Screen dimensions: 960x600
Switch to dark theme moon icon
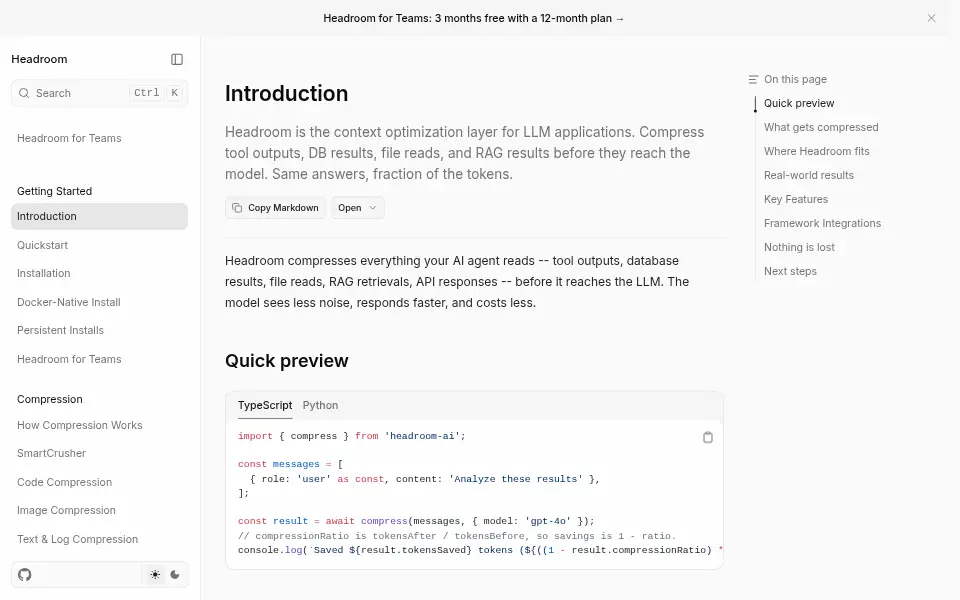click(x=175, y=575)
